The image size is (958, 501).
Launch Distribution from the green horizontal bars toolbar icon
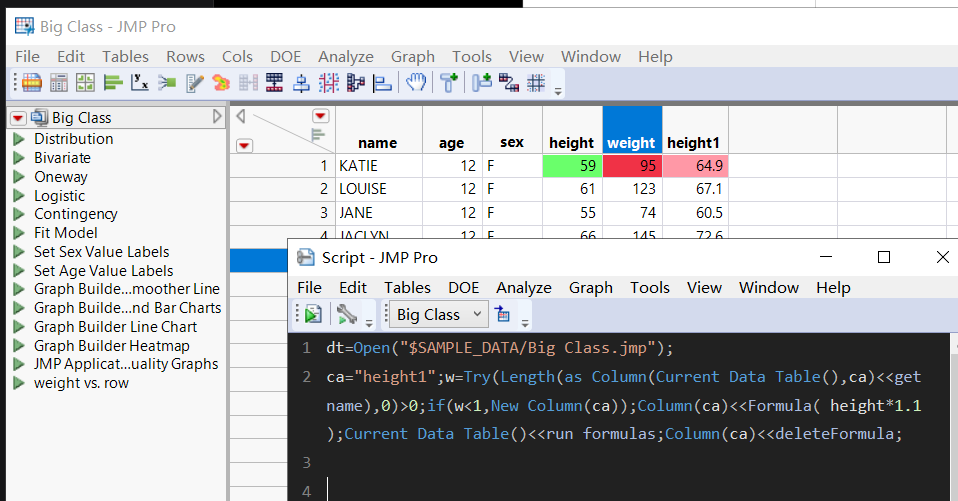(113, 82)
